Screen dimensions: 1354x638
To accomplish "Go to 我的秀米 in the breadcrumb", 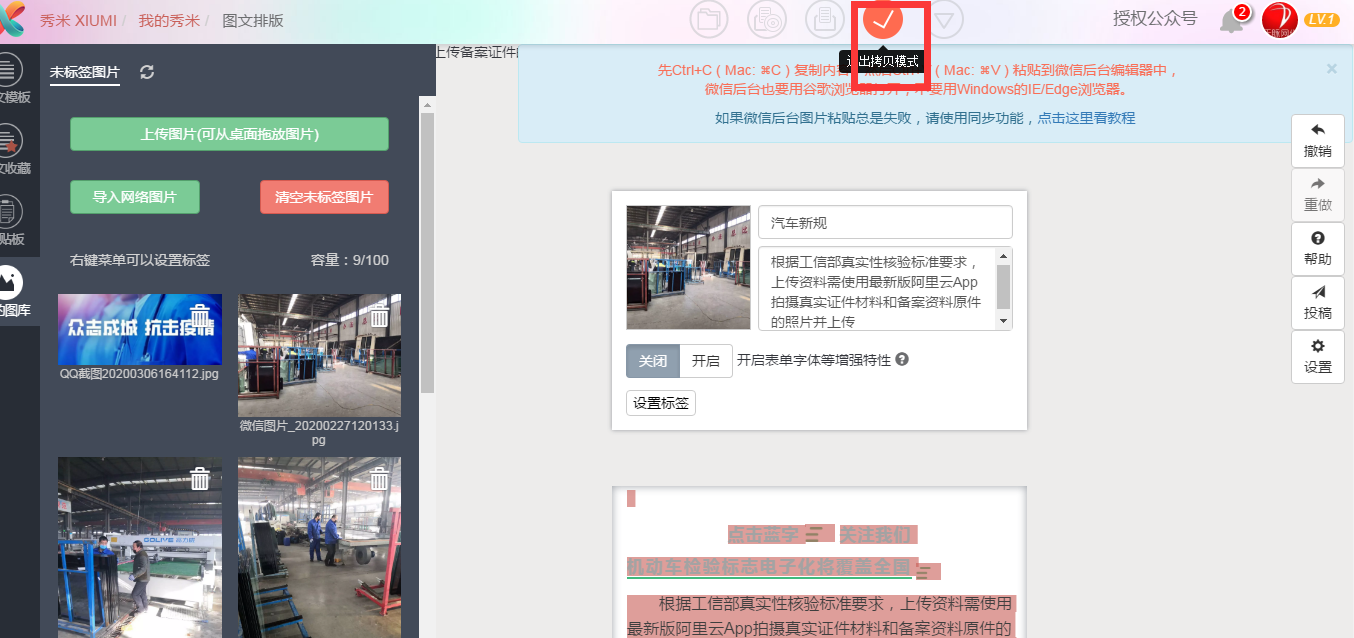I will point(169,20).
